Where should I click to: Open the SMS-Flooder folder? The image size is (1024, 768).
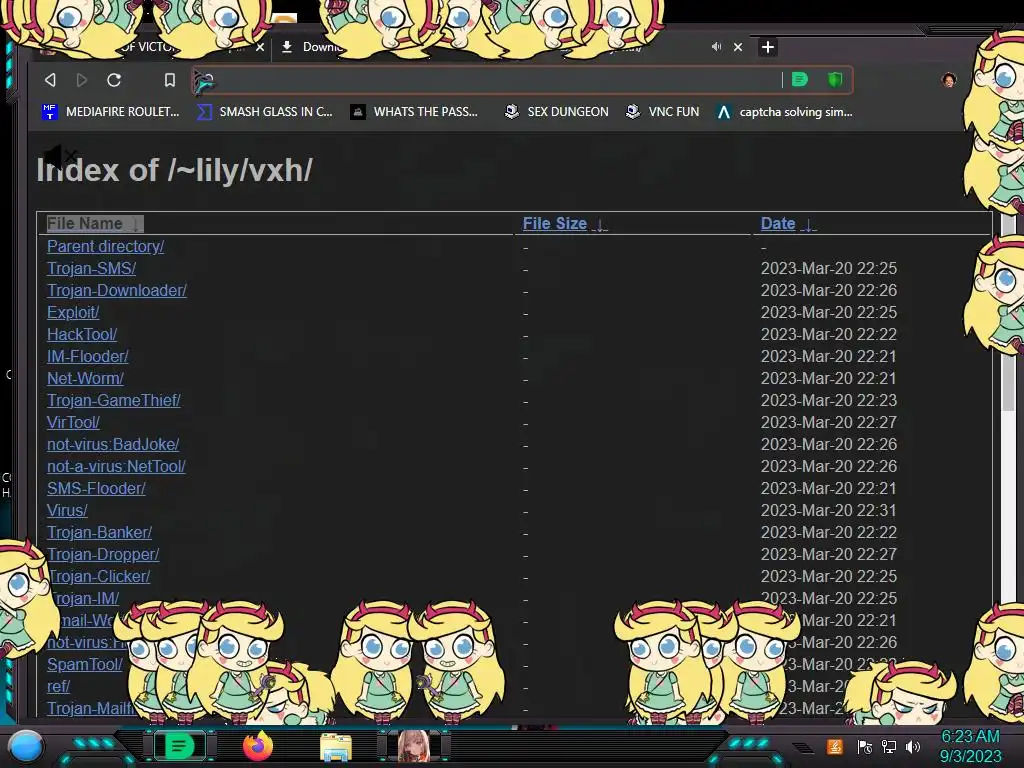(96, 488)
